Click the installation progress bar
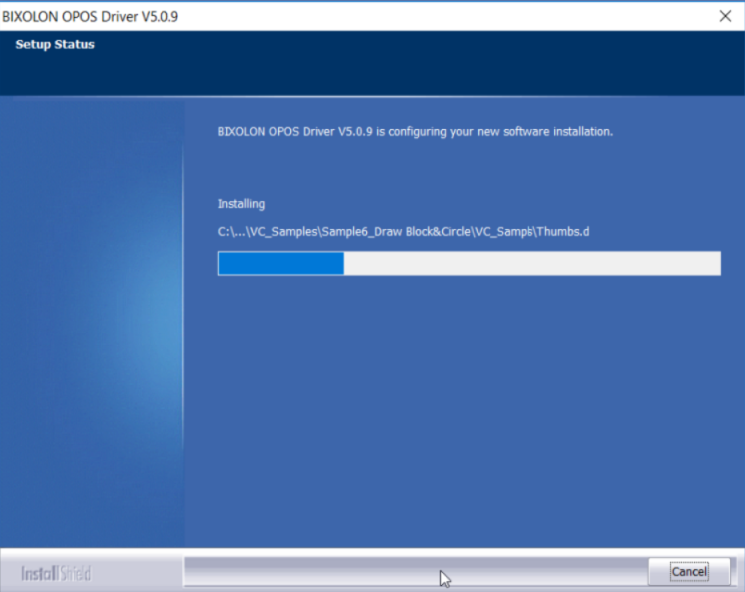The width and height of the screenshot is (745, 592). coord(469,263)
